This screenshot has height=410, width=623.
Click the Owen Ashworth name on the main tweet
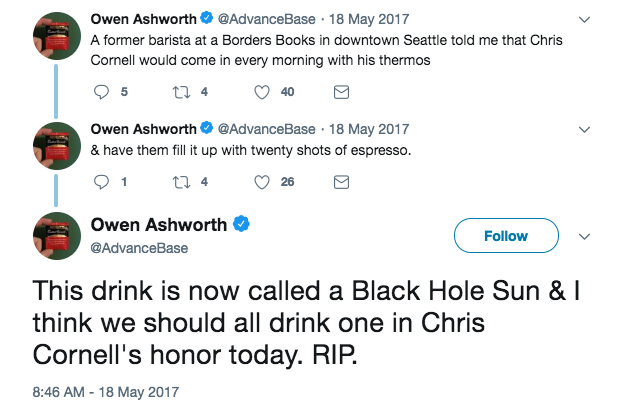click(159, 224)
